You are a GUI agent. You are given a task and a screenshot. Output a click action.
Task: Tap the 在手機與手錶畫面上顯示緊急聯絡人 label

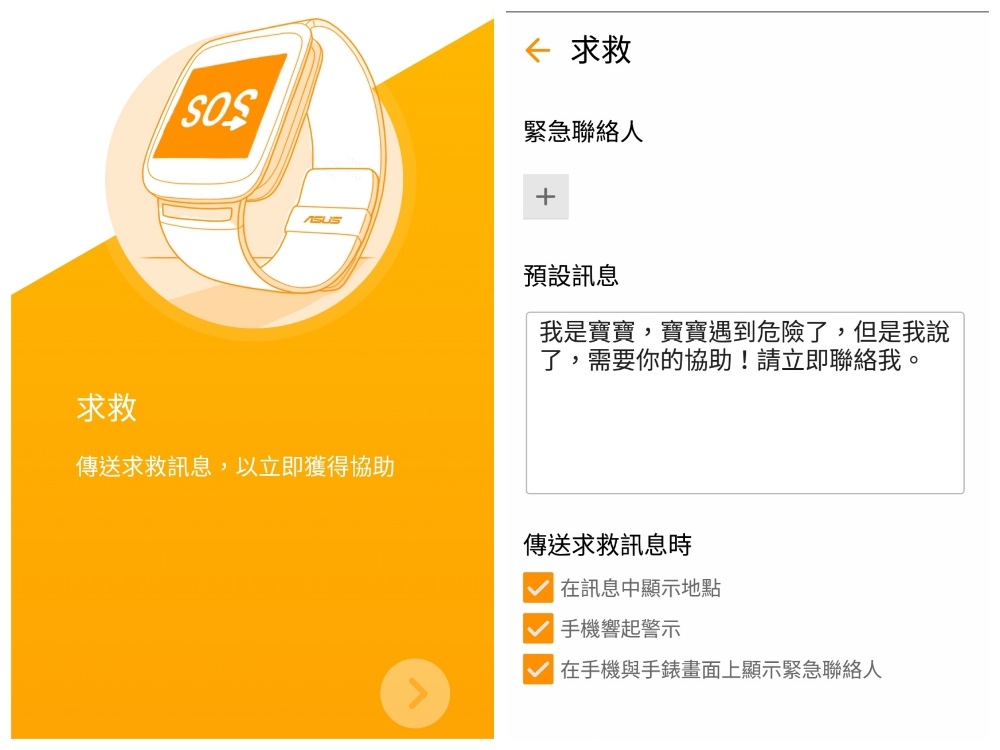point(721,670)
